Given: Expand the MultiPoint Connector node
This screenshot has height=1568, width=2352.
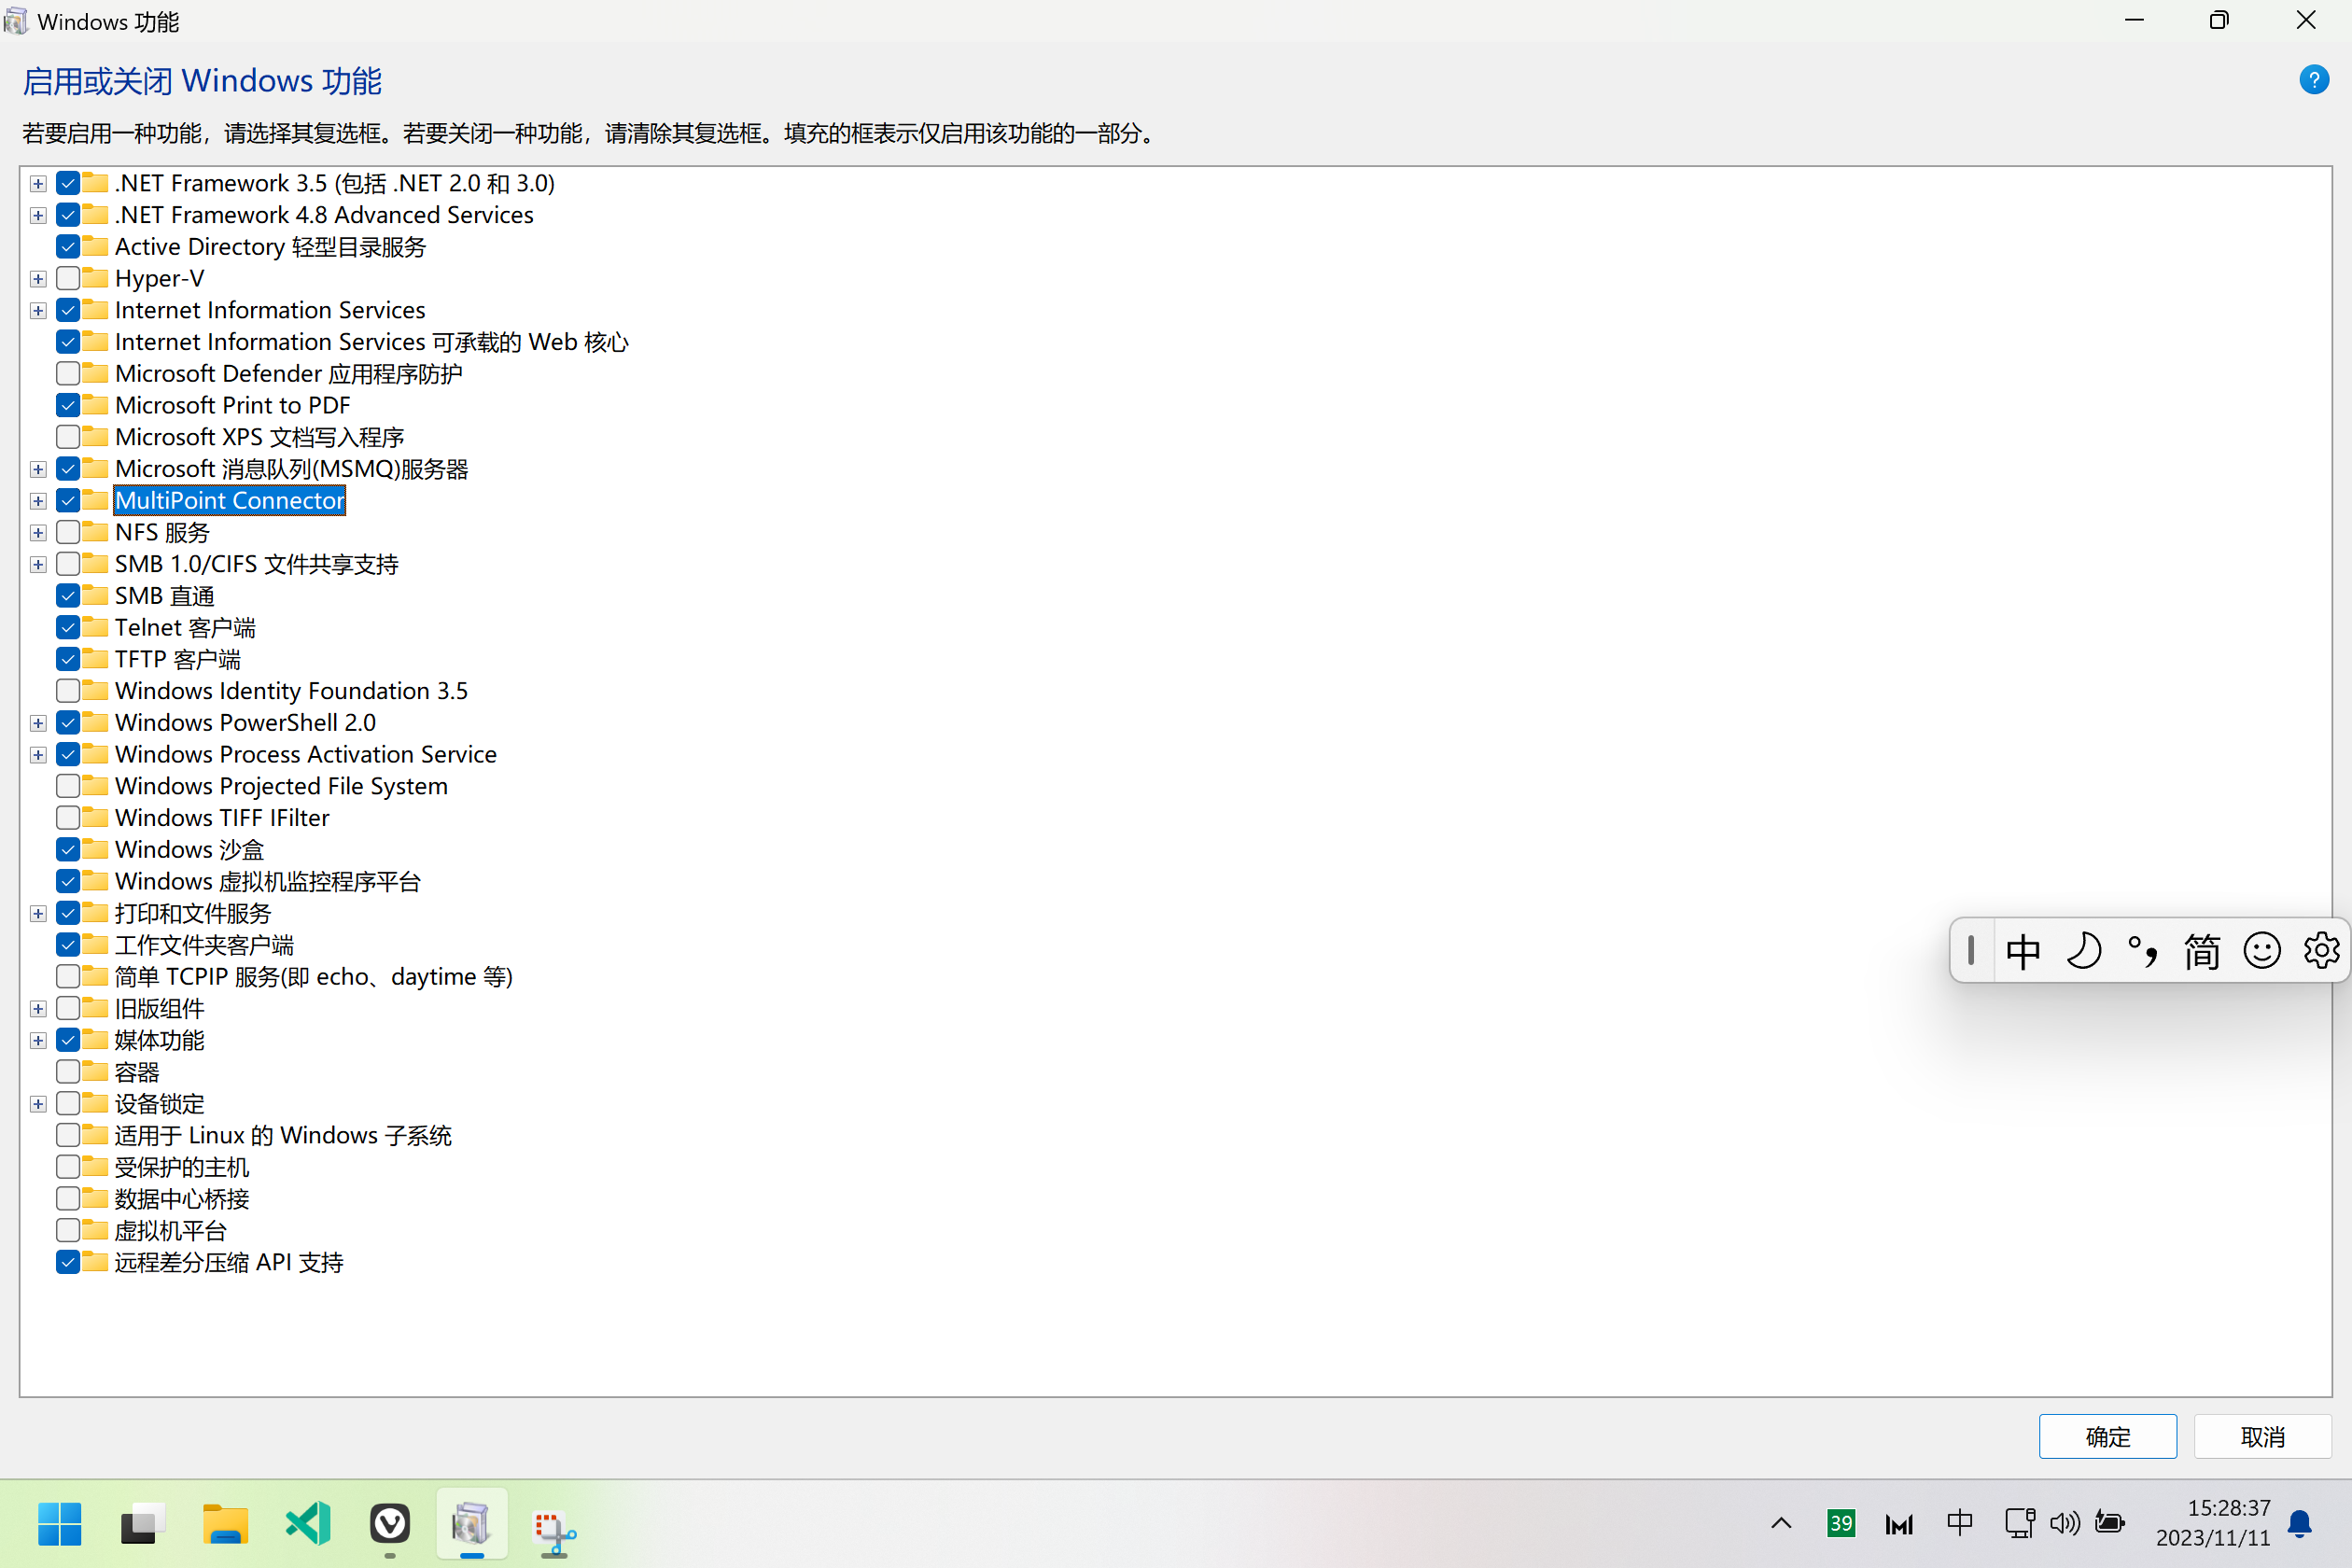Looking at the screenshot, I should pos(38,500).
